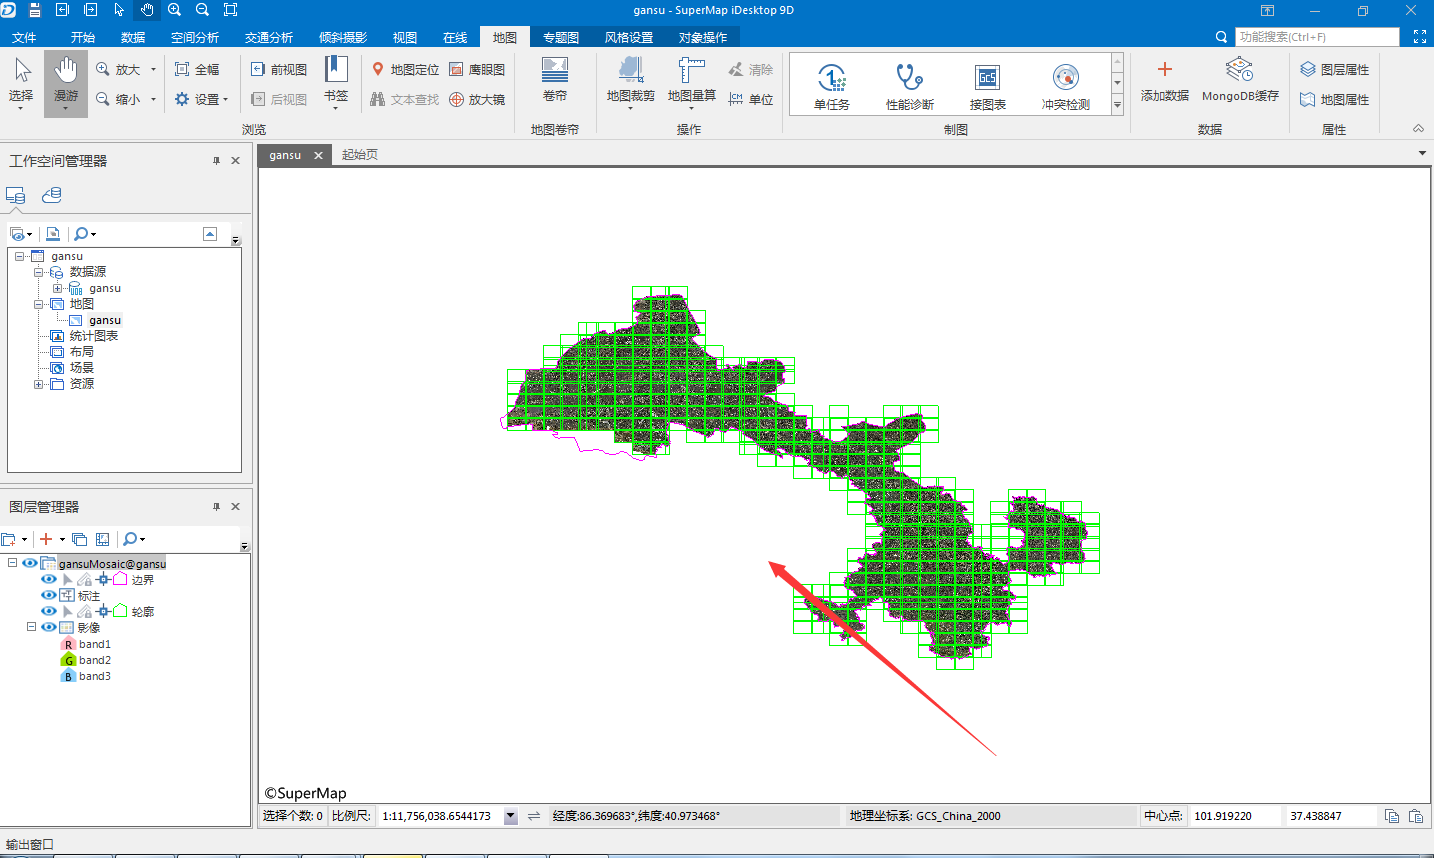Click the 单任务 single task icon
The image size is (1434, 858).
pos(832,85)
